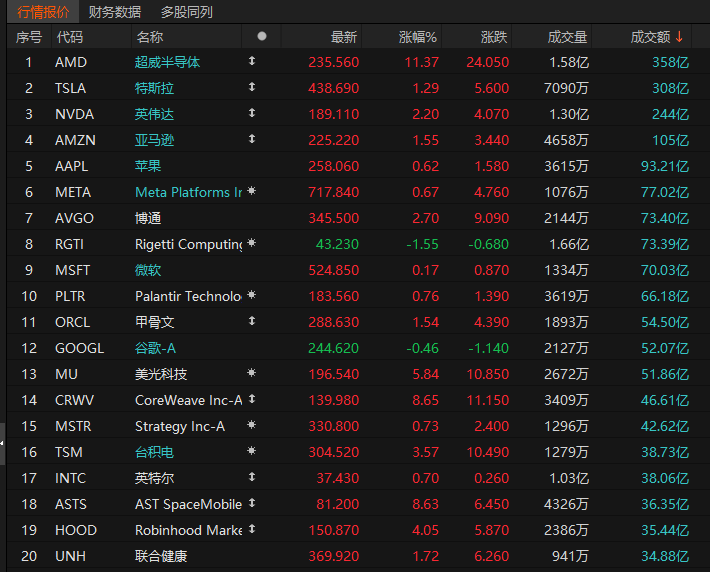
Task: Open the 多股同列 tab
Action: pos(186,12)
